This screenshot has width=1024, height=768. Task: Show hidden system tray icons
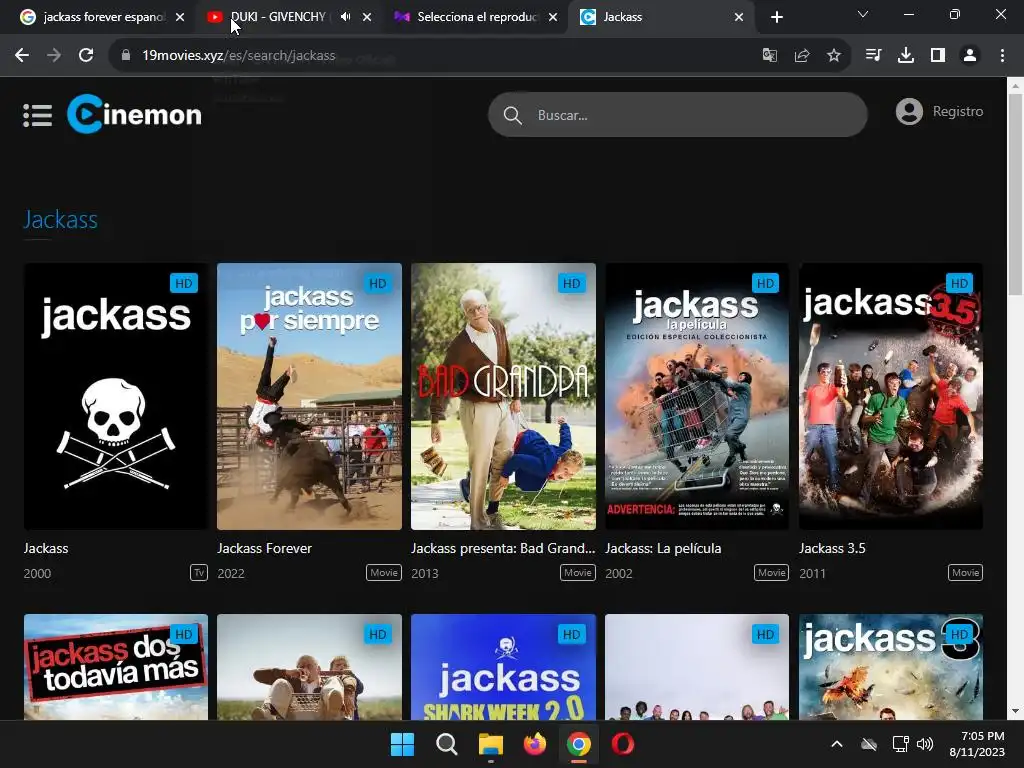[x=837, y=744]
